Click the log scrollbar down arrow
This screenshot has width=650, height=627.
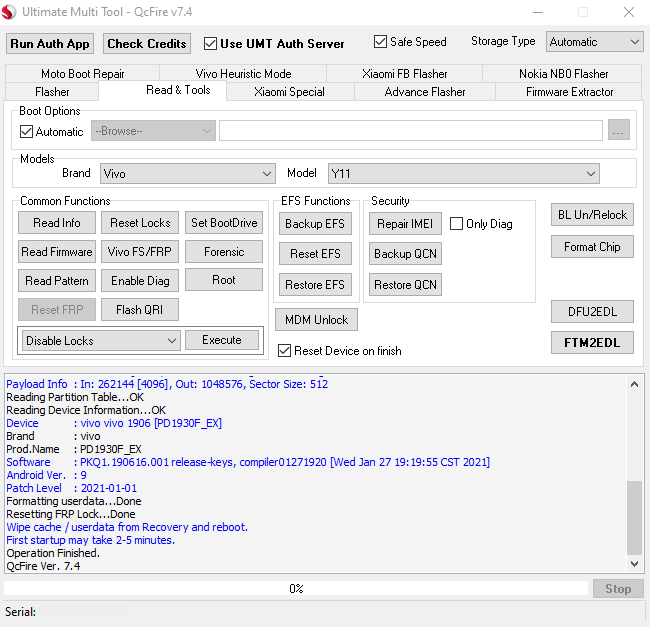click(634, 564)
